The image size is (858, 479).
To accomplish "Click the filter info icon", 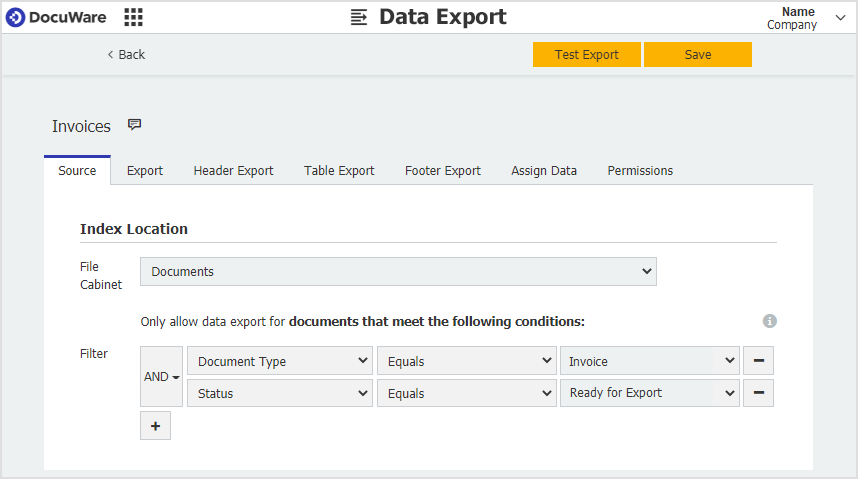I will 769,321.
